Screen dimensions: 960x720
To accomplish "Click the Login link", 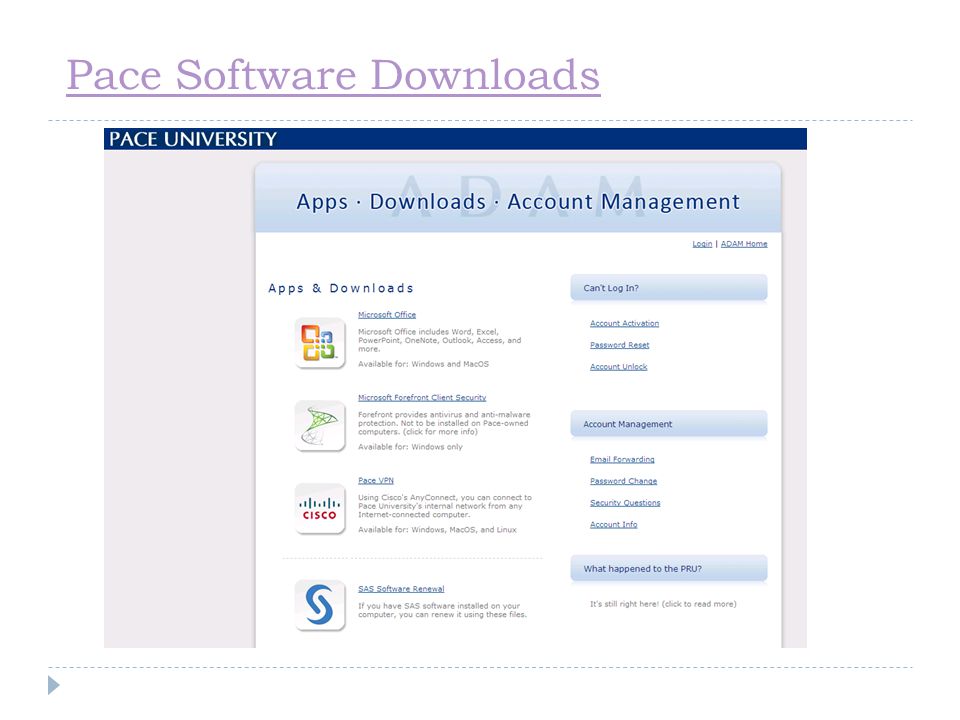I will 702,244.
